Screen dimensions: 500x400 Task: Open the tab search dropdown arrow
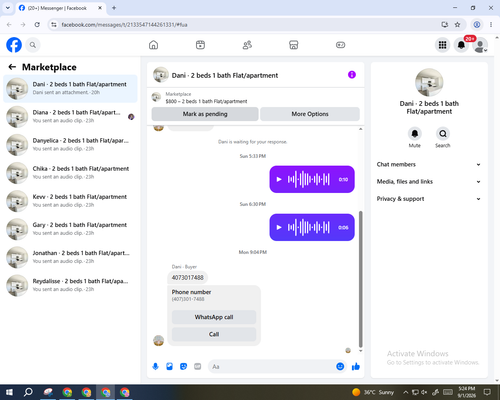point(8,8)
